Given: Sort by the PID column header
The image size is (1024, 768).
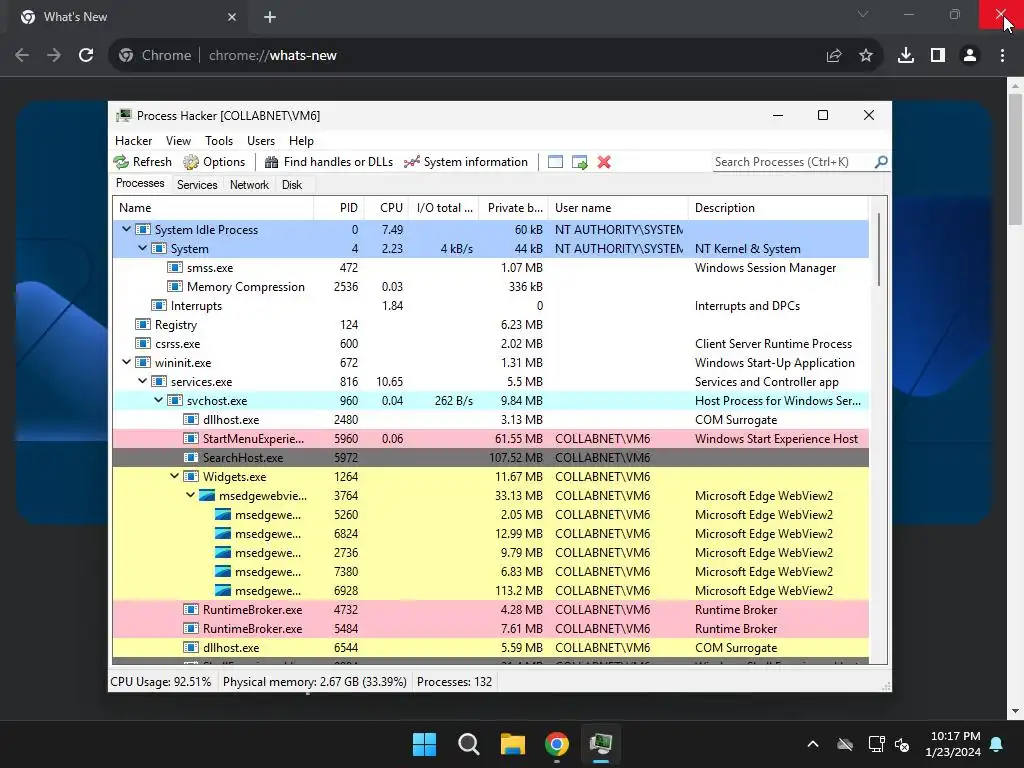Looking at the screenshot, I should pyautogui.click(x=339, y=208).
